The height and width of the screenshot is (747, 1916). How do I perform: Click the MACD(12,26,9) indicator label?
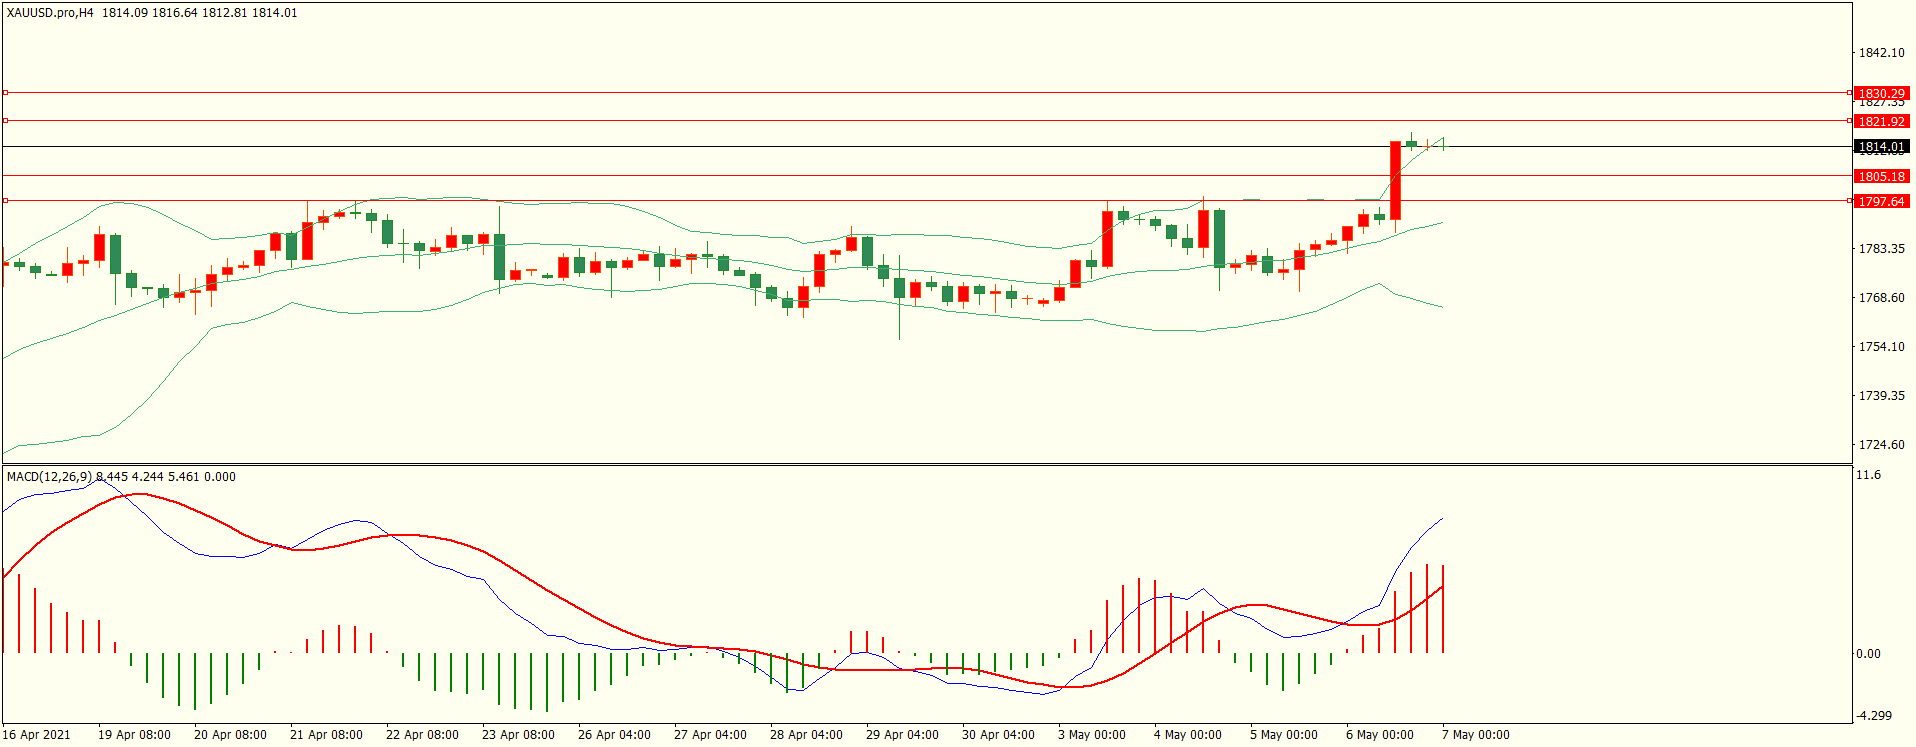(49, 477)
